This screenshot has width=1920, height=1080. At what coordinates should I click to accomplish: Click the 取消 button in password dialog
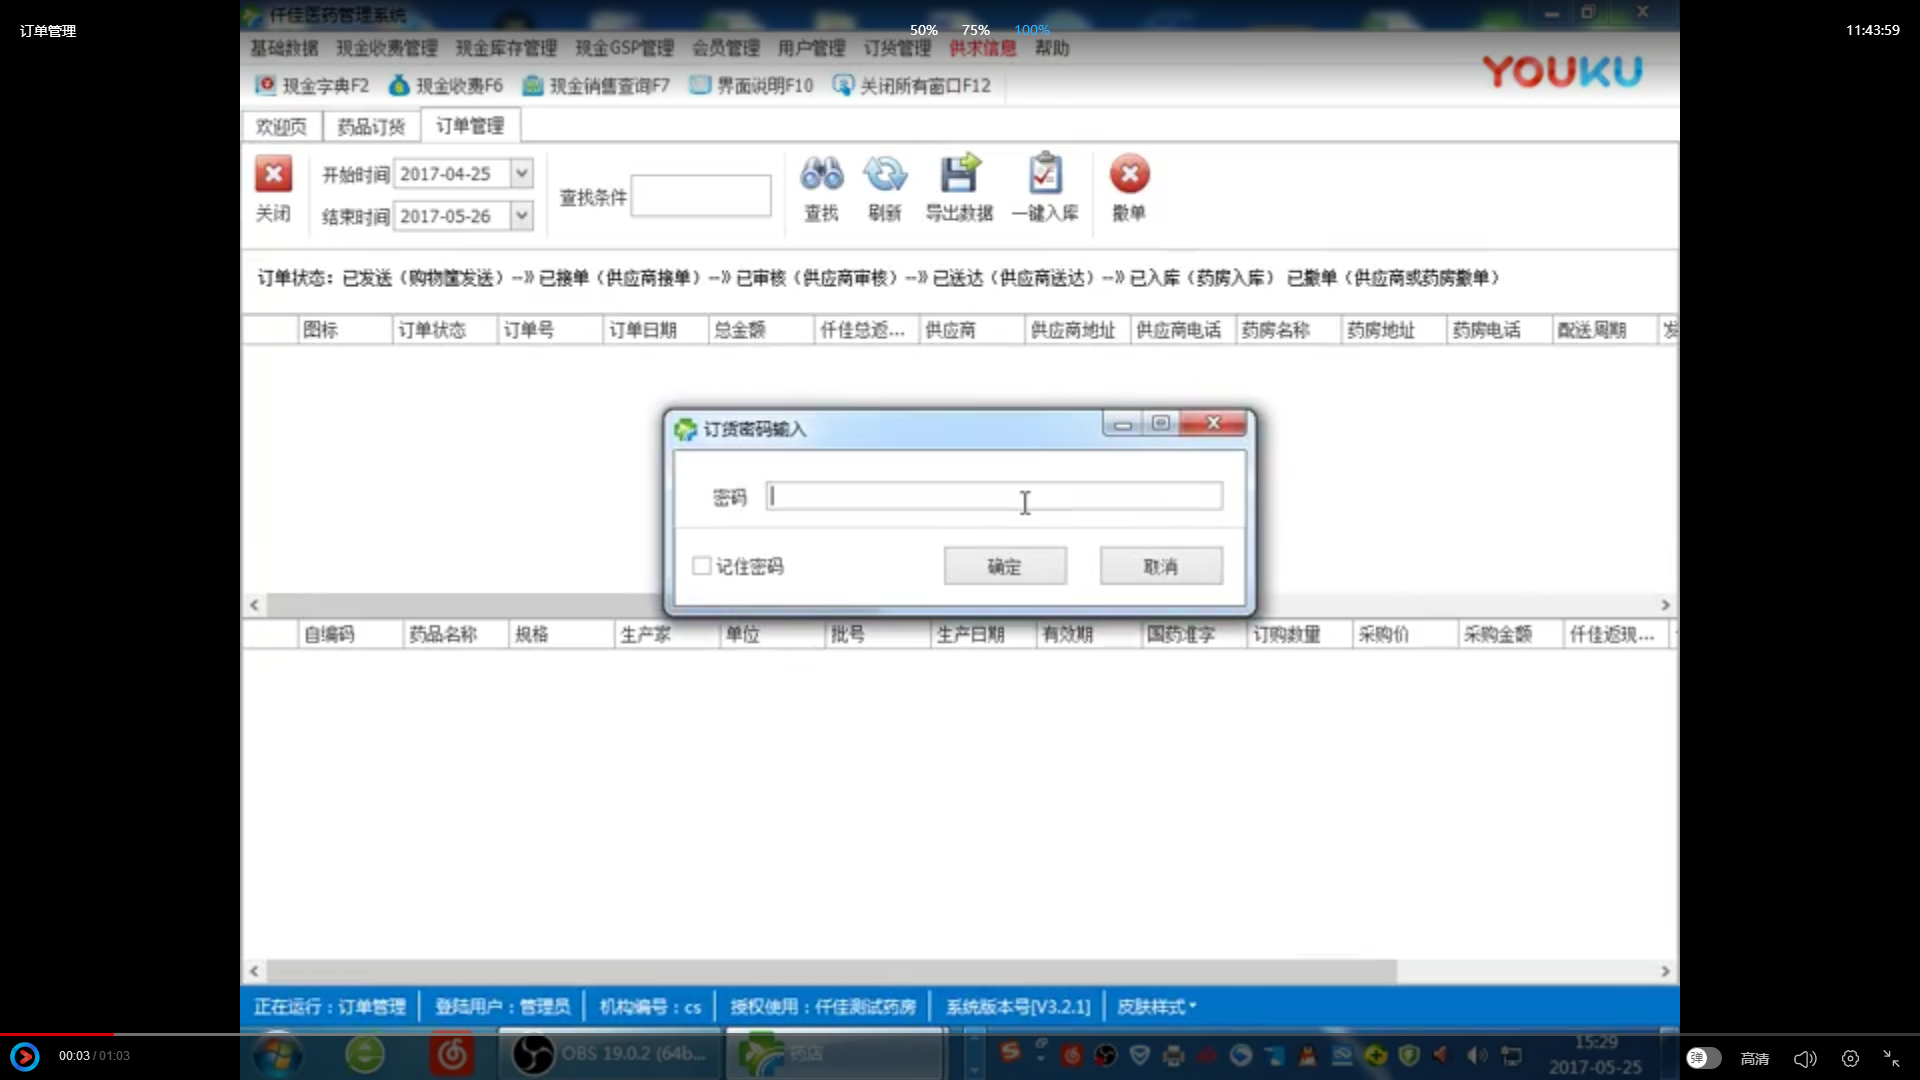pyautogui.click(x=1161, y=566)
